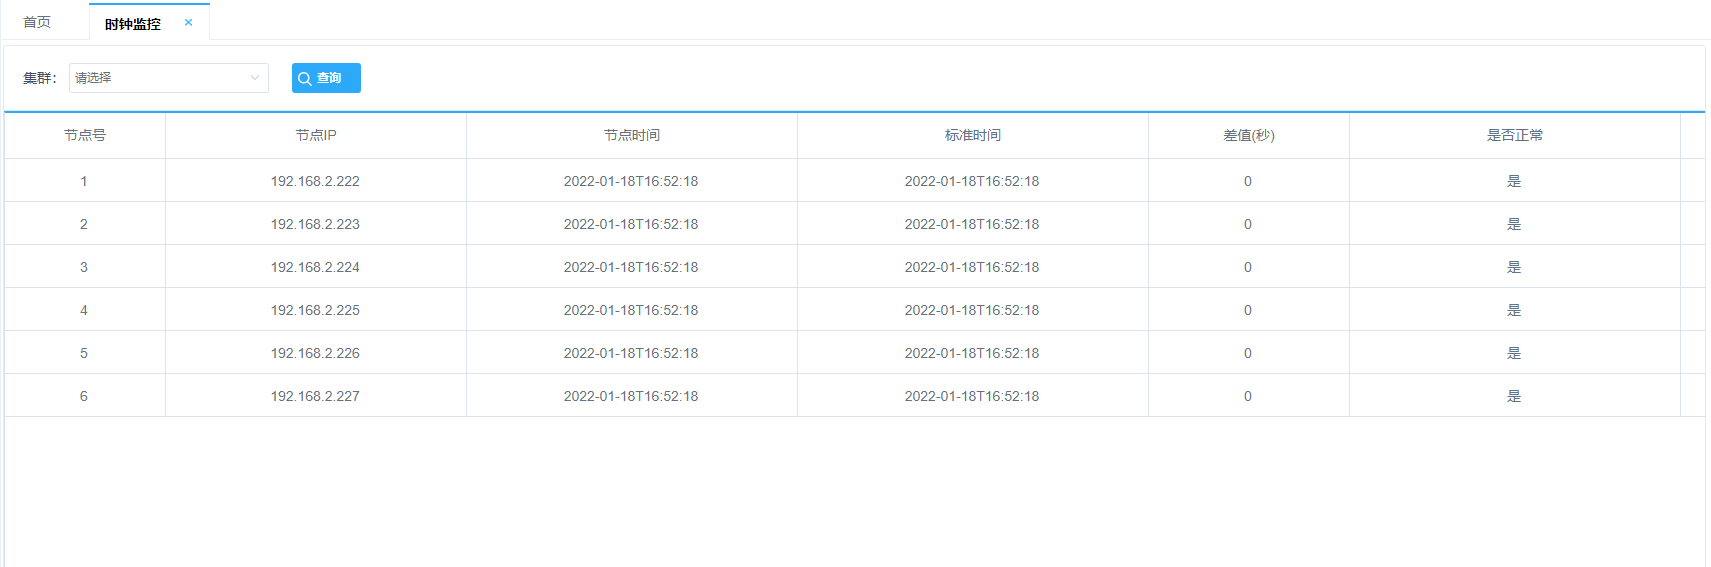
Task: Click the 节点时间 column header
Action: (632, 135)
